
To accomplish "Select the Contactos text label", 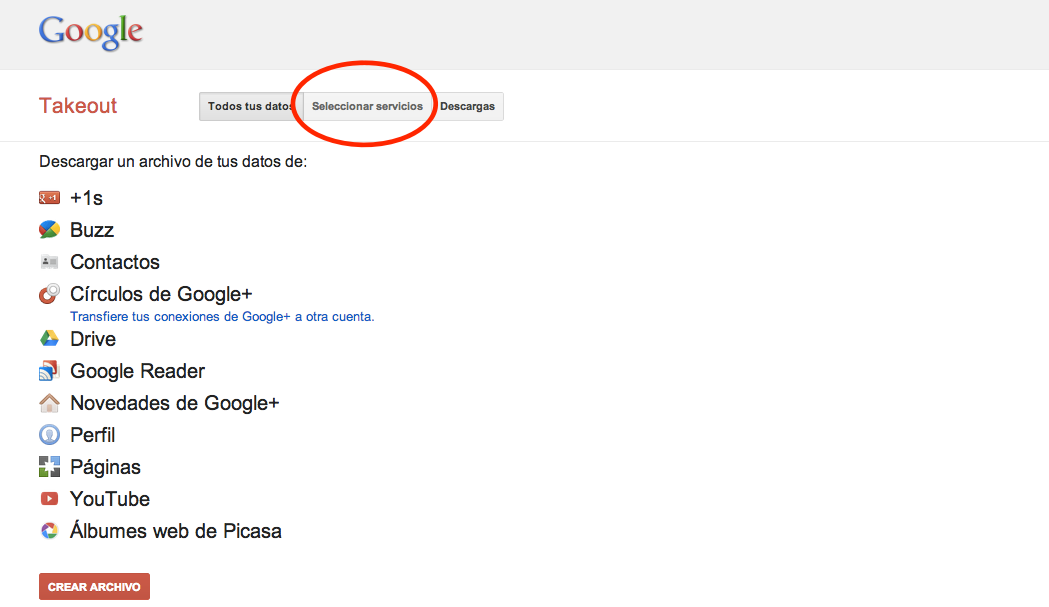I will tap(115, 262).
